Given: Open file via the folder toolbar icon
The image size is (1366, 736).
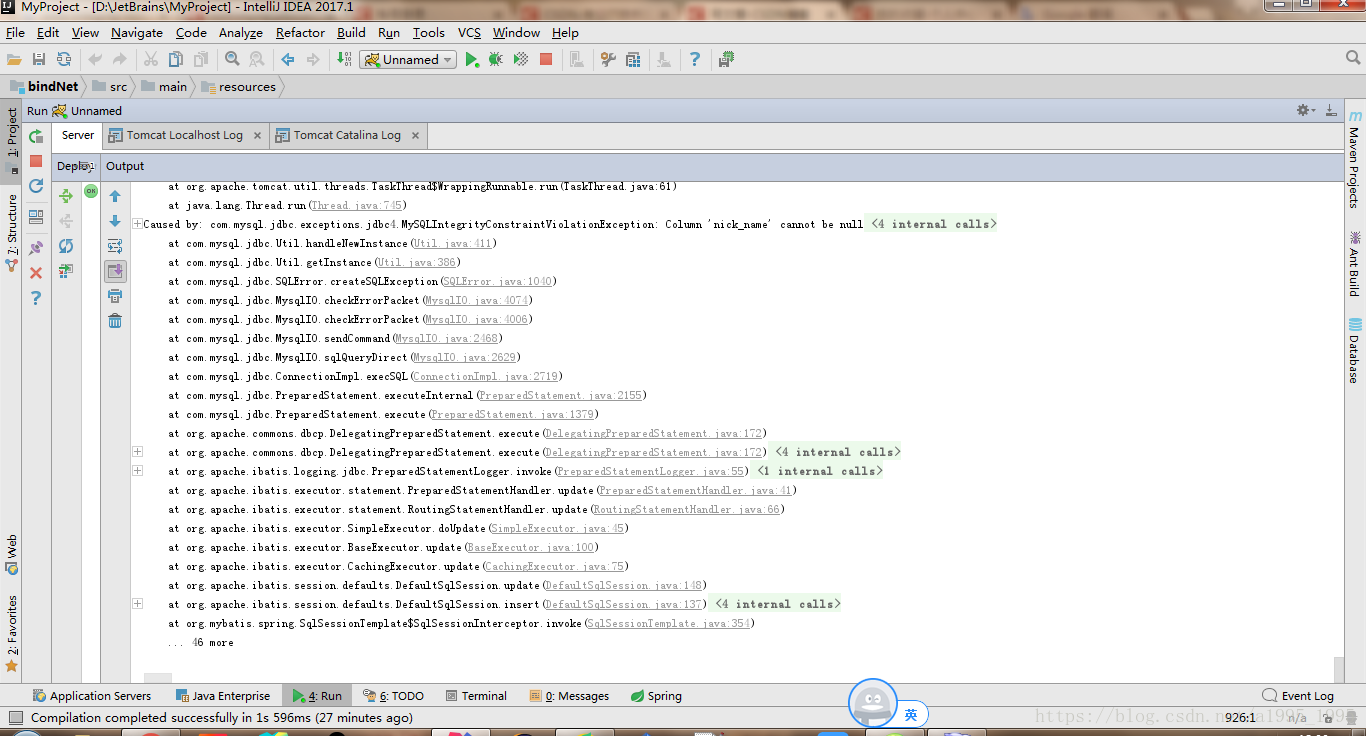Looking at the screenshot, I should point(14,60).
